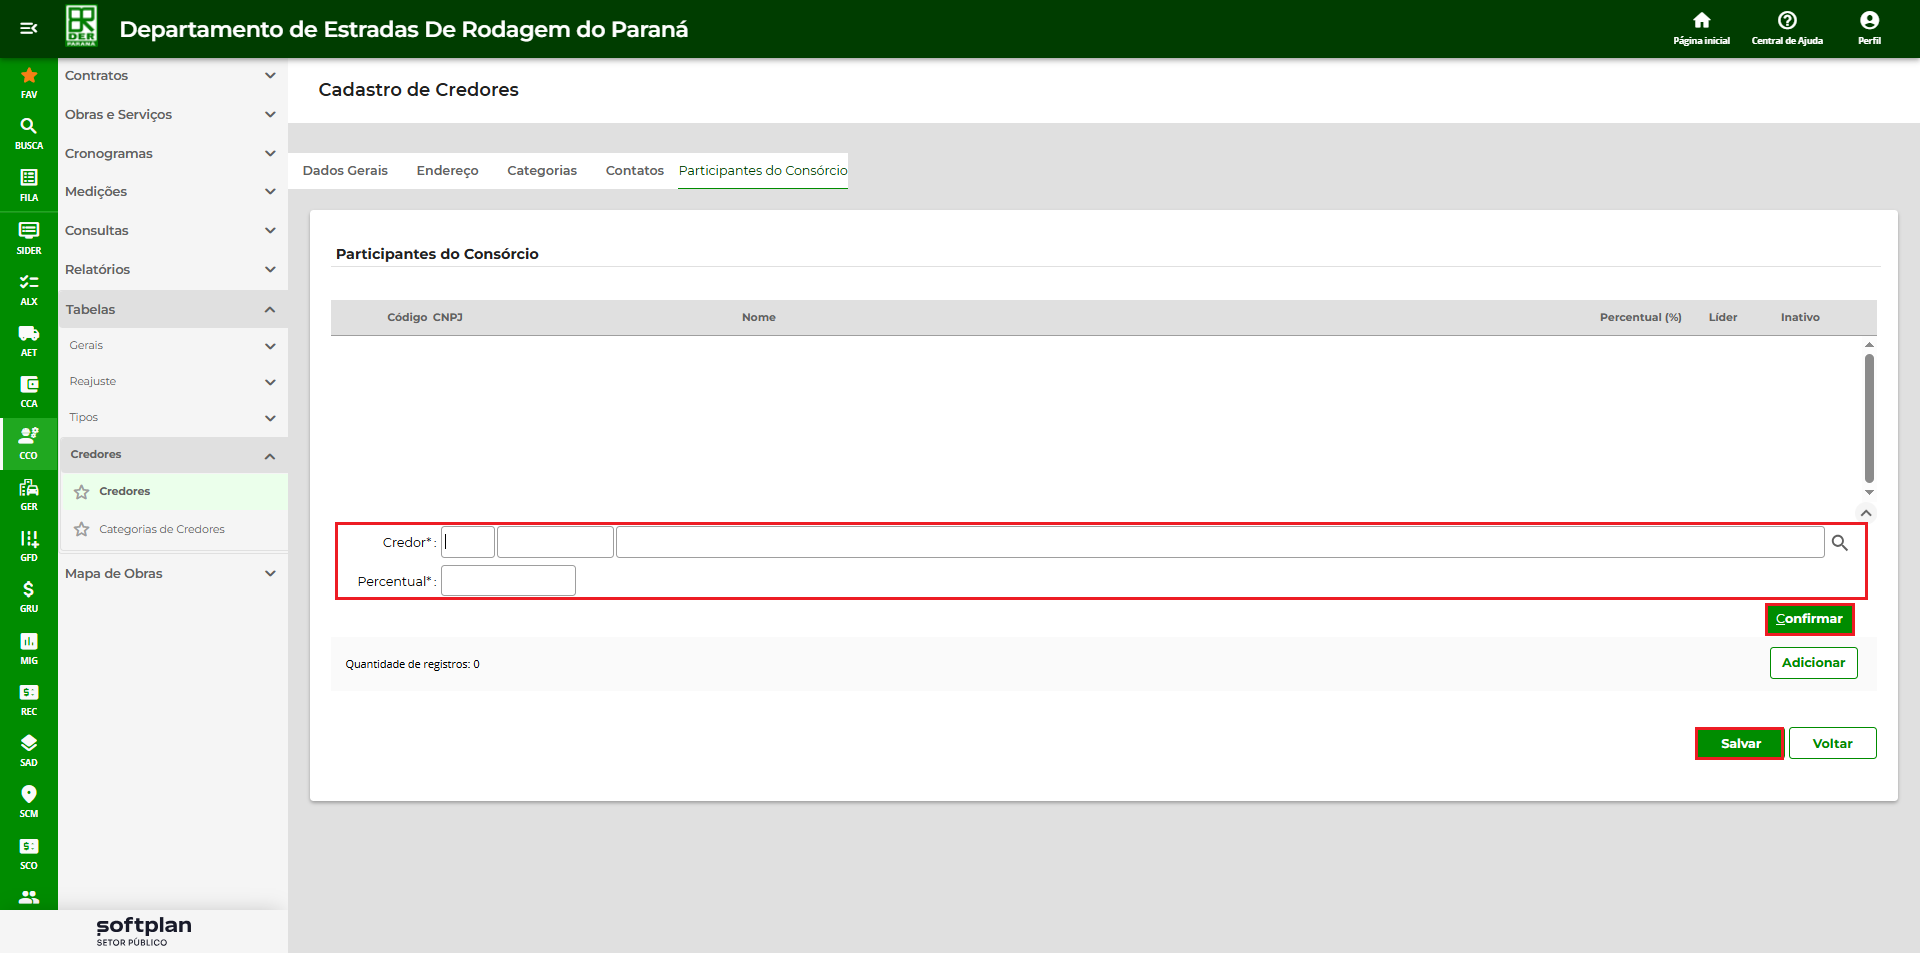1920x953 pixels.
Task: Open the Perfil user icon
Action: click(x=1869, y=21)
